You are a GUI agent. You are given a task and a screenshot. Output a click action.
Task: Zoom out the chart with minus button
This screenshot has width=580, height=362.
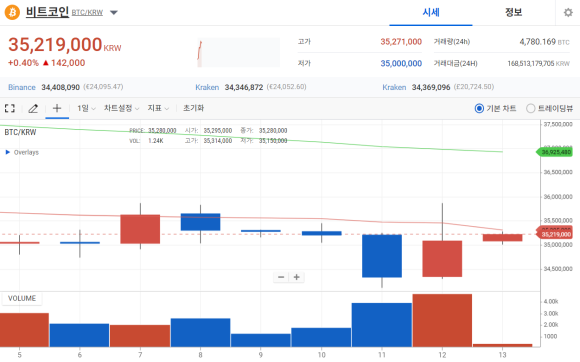281,277
